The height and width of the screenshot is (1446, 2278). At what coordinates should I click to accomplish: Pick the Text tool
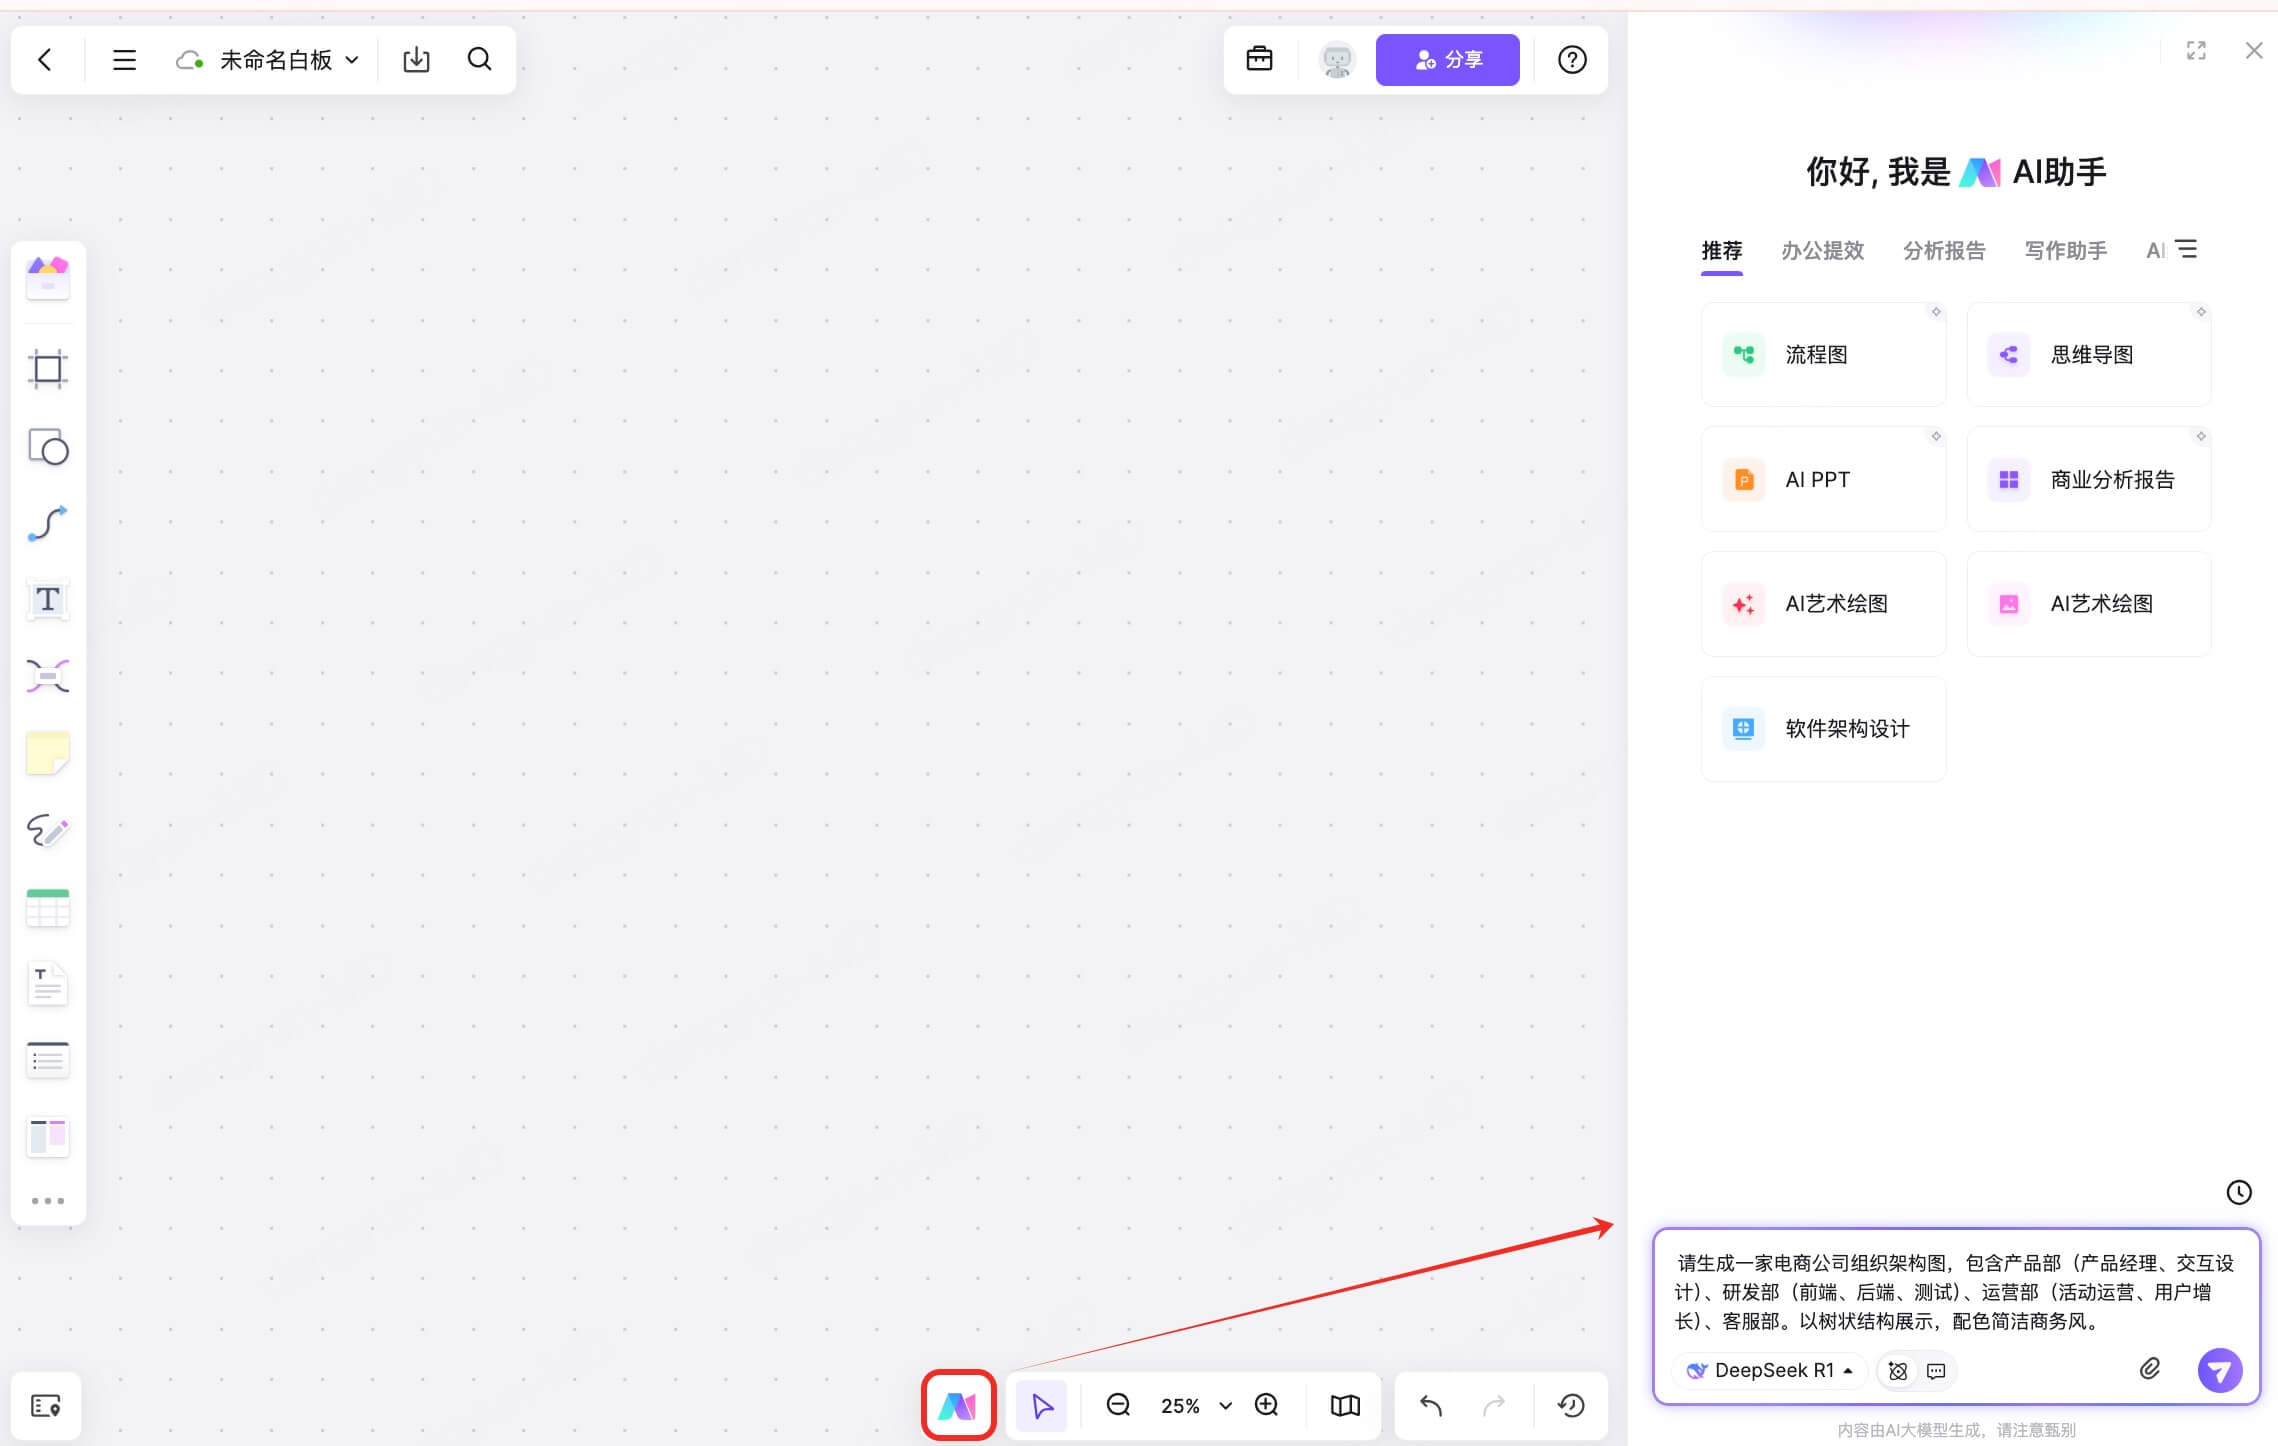click(47, 600)
